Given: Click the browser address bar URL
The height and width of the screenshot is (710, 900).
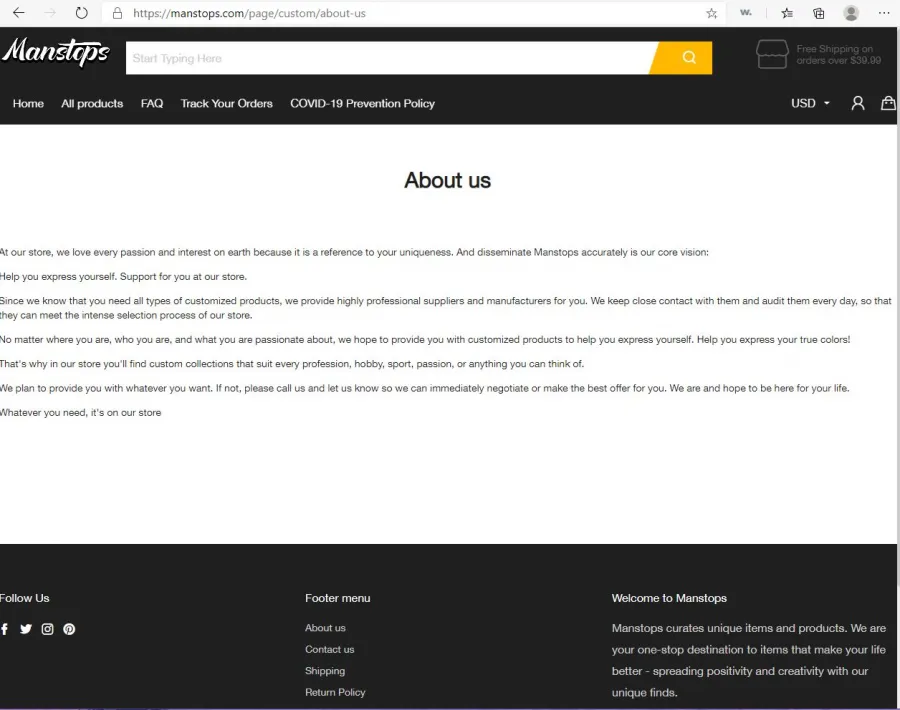Looking at the screenshot, I should click(x=249, y=13).
